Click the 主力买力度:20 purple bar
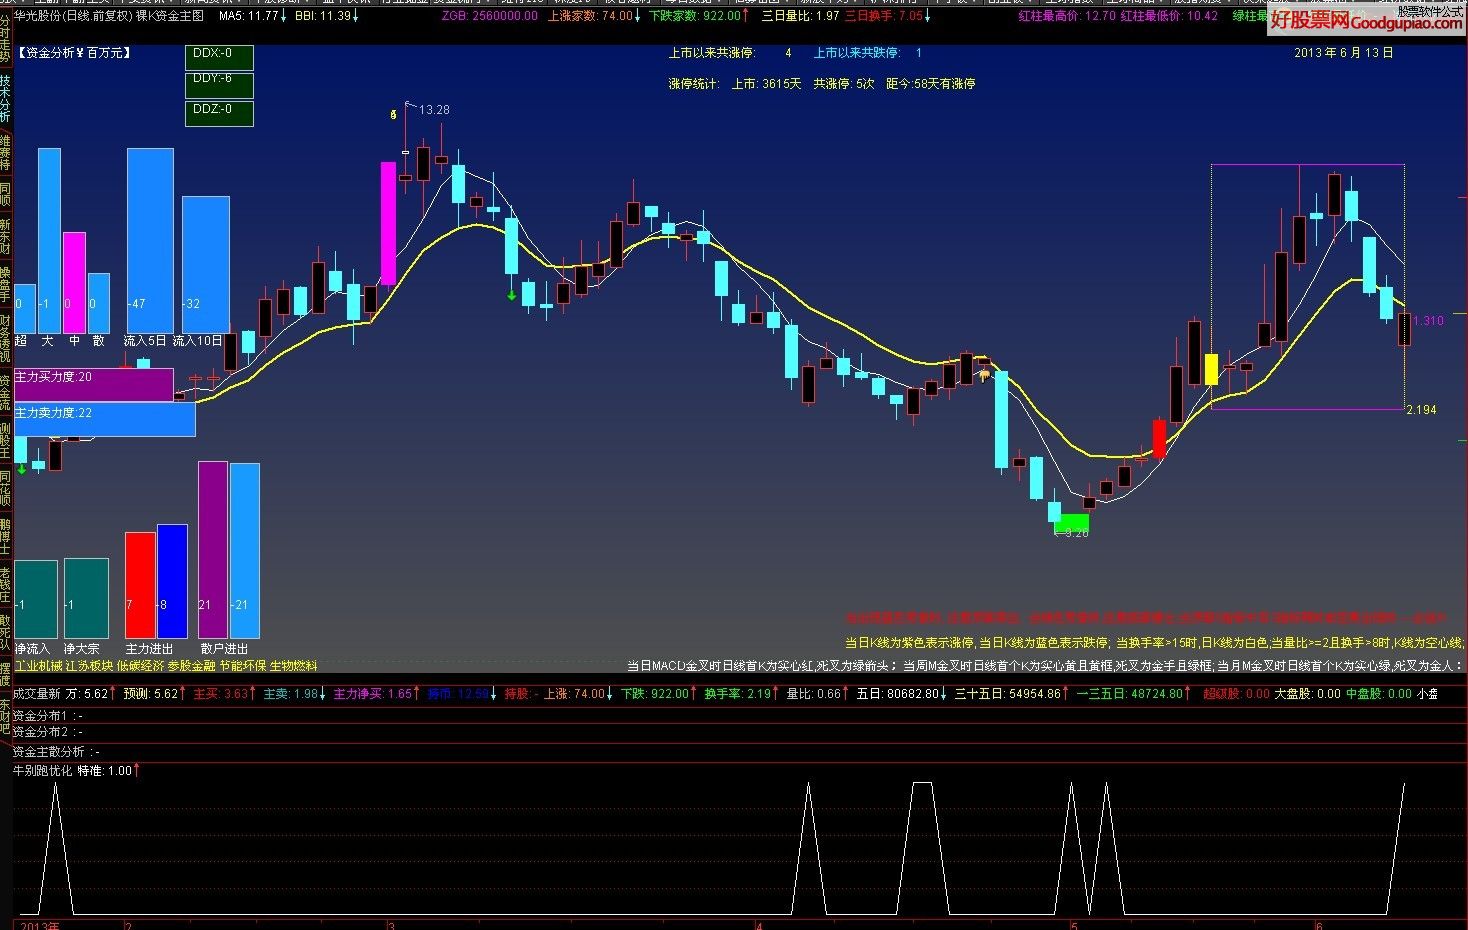 [93, 383]
